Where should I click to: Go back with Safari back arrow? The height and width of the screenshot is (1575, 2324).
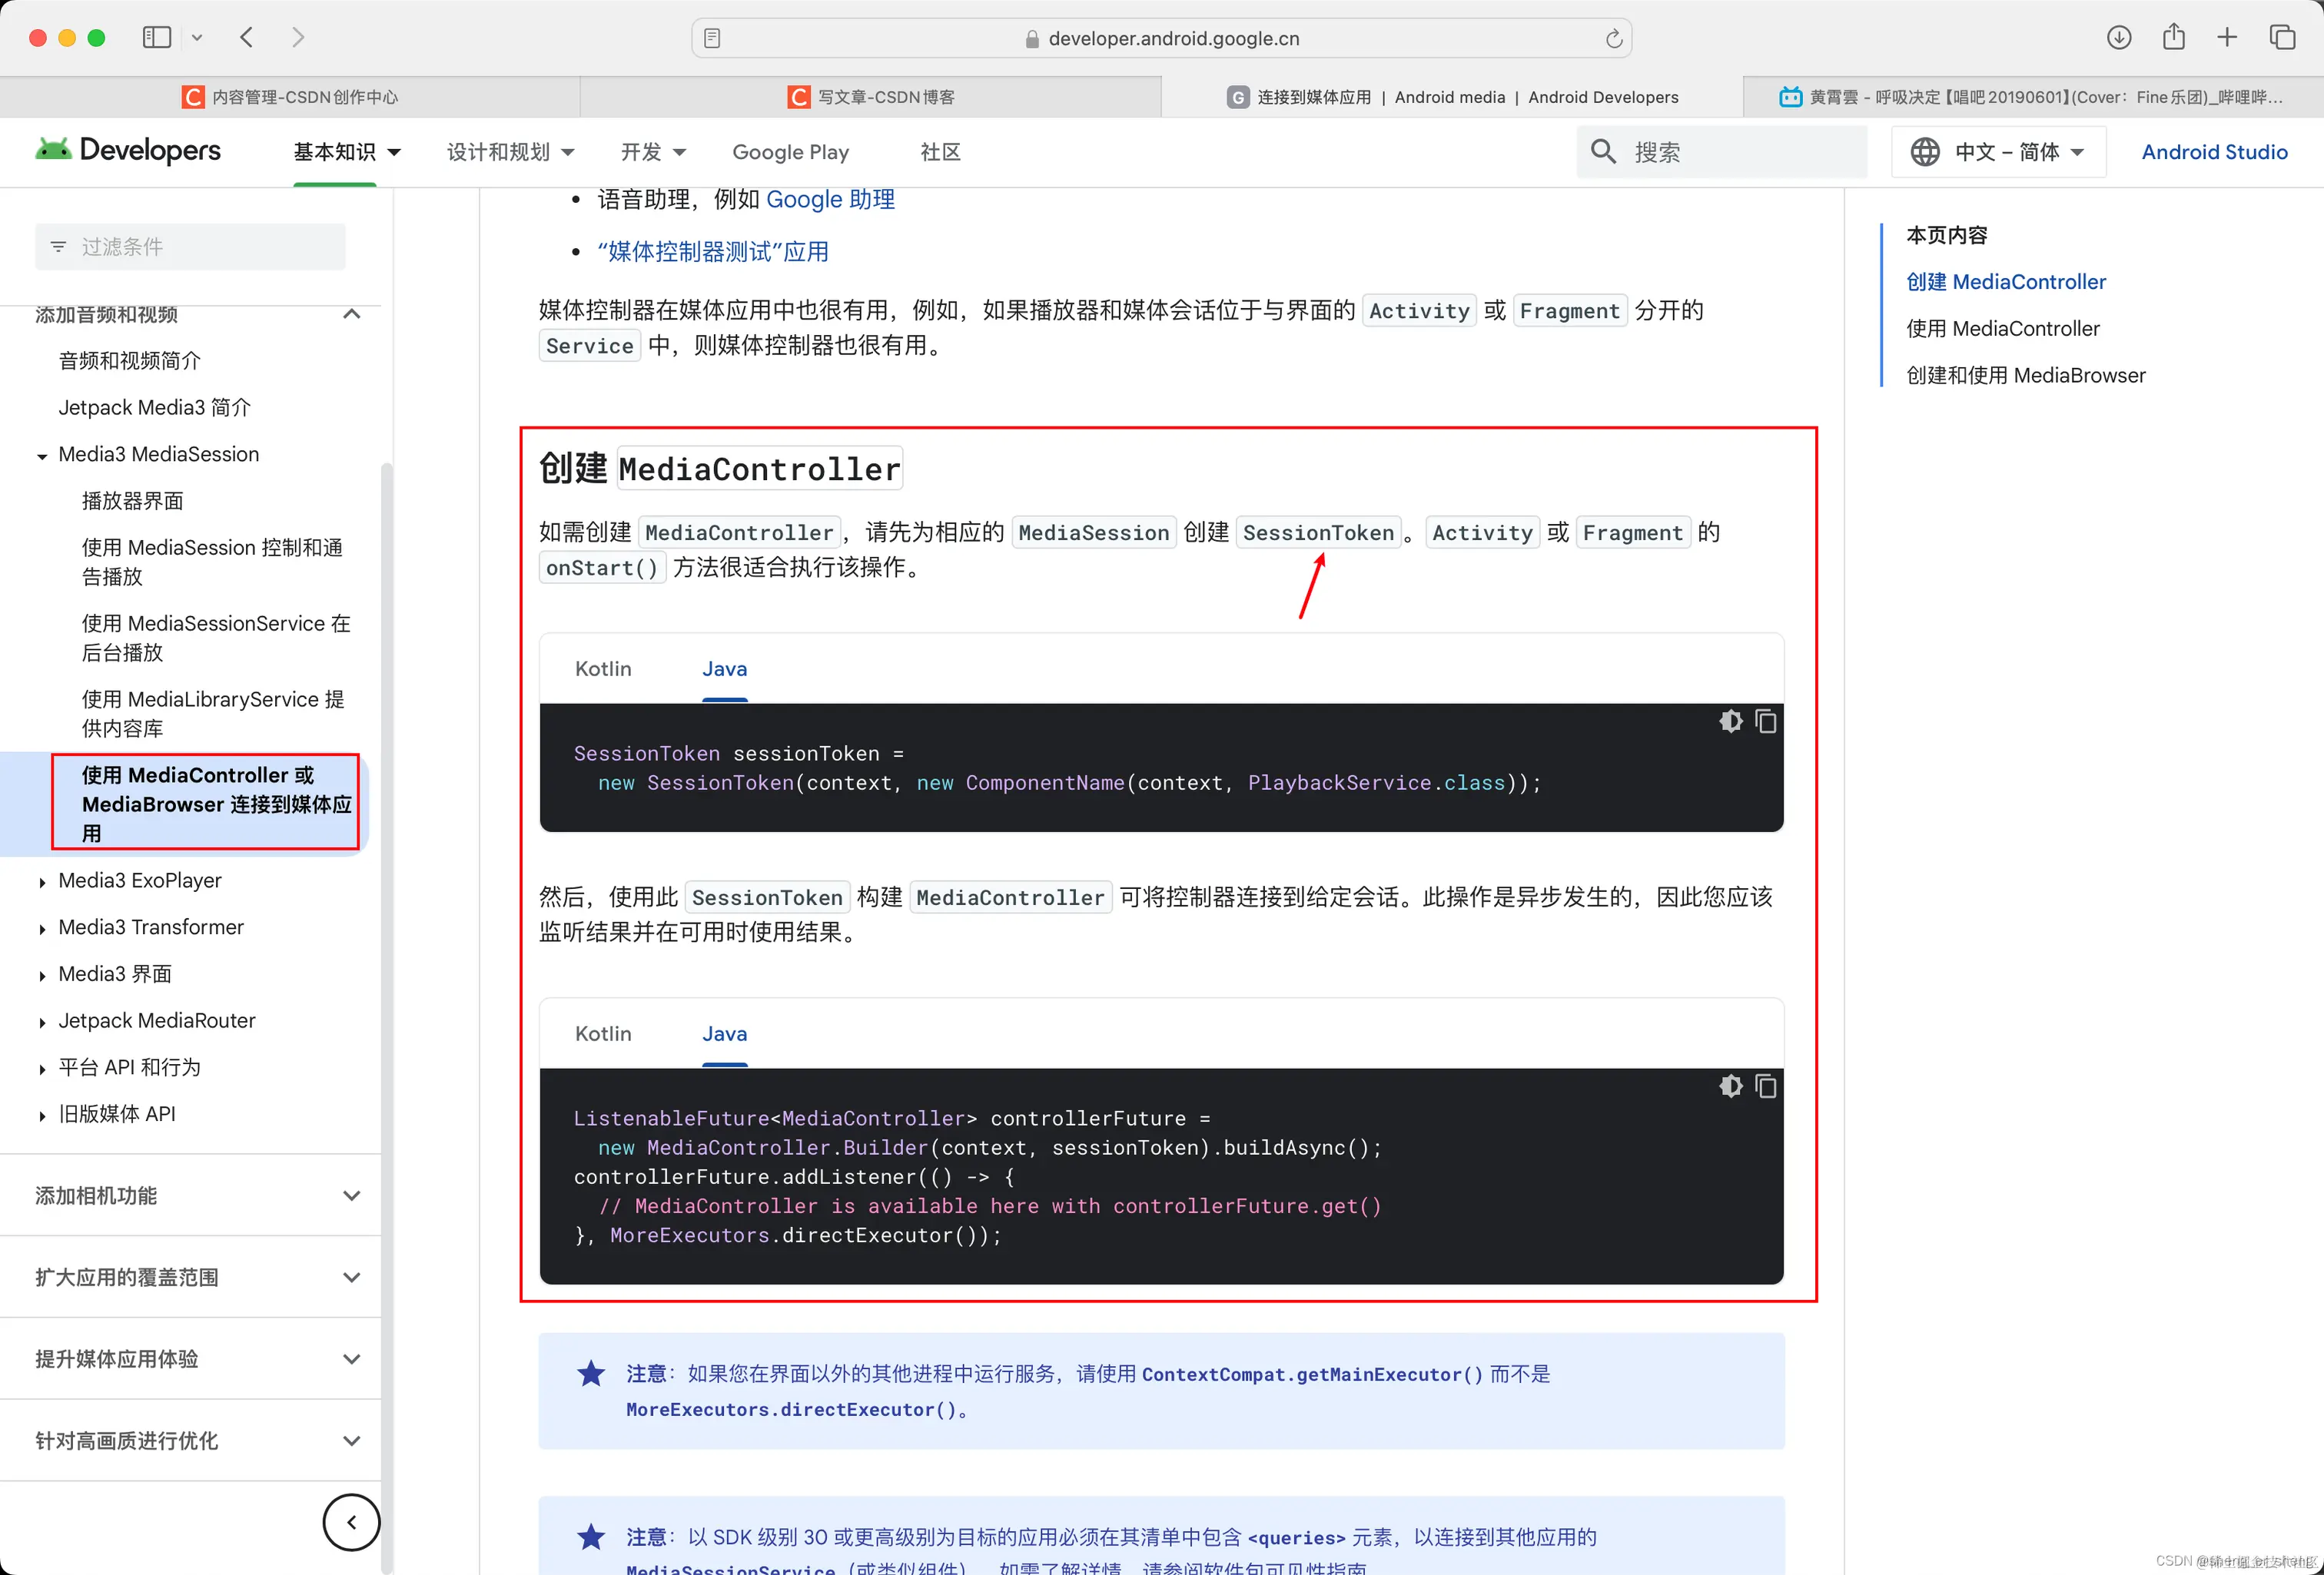pyautogui.click(x=247, y=38)
